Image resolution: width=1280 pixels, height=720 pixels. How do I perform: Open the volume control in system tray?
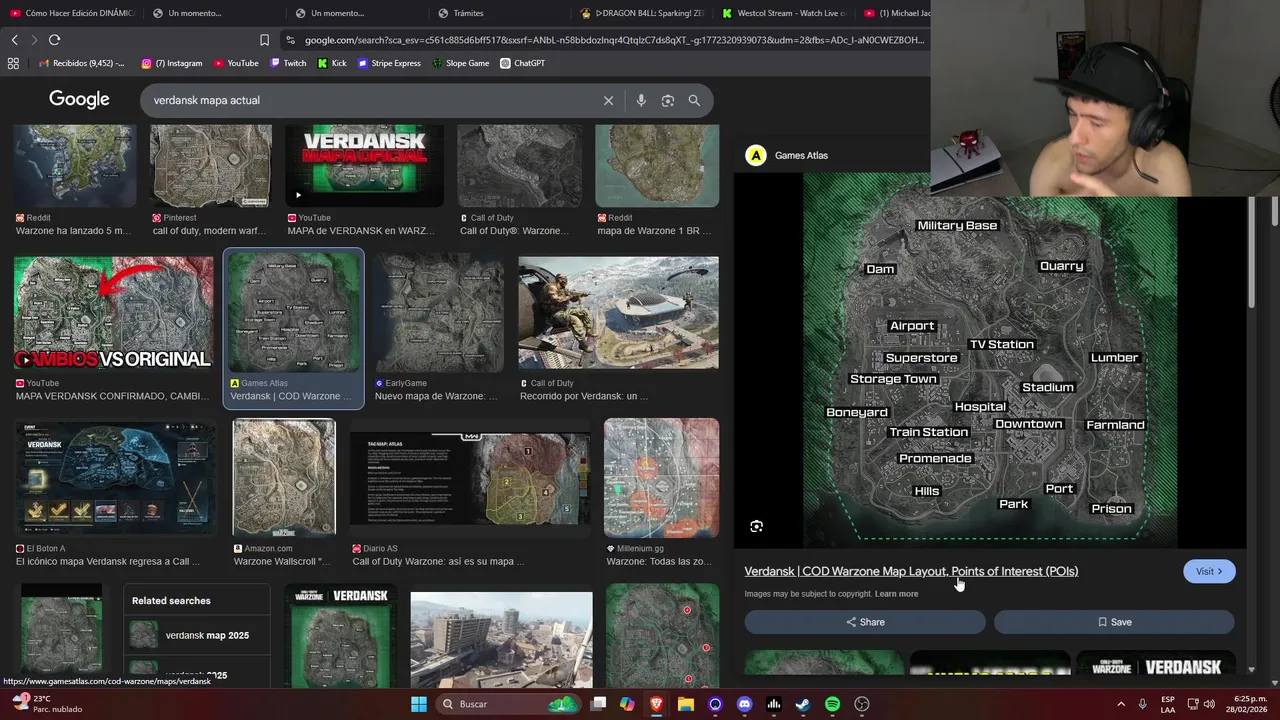point(1210,704)
